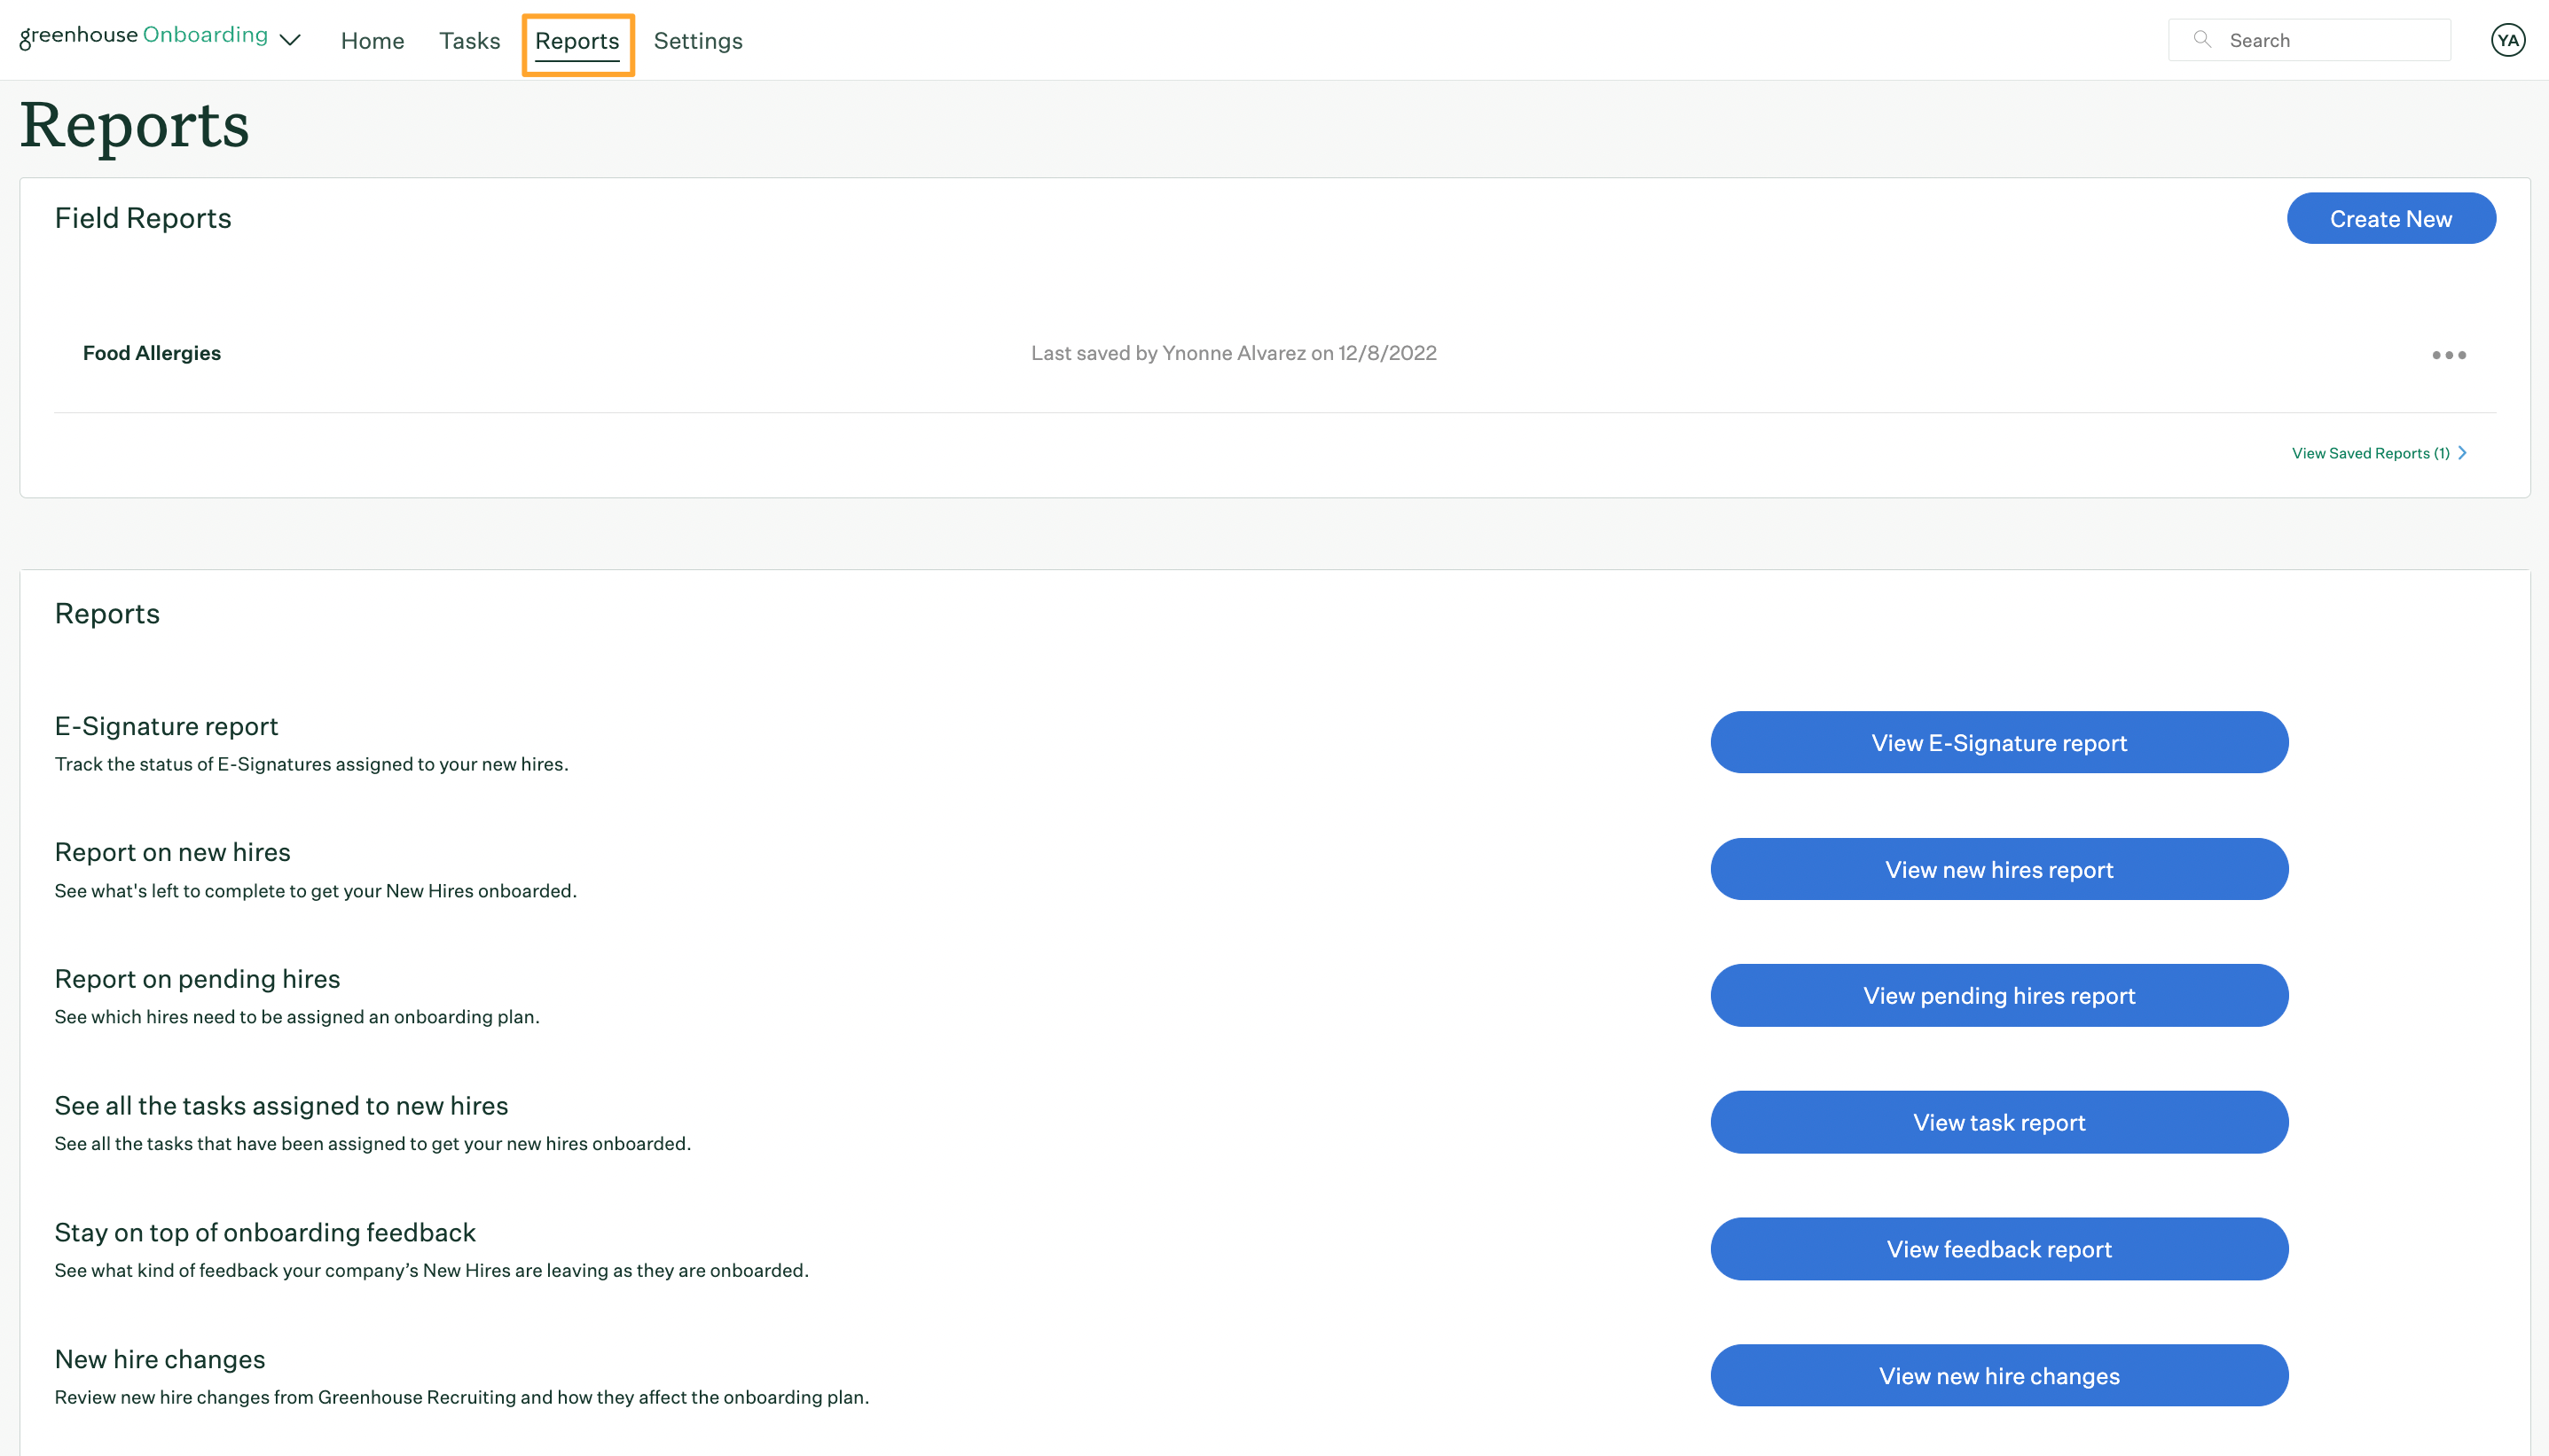This screenshot has height=1456, width=2549.
Task: Click Create New field report button
Action: pos(2391,217)
